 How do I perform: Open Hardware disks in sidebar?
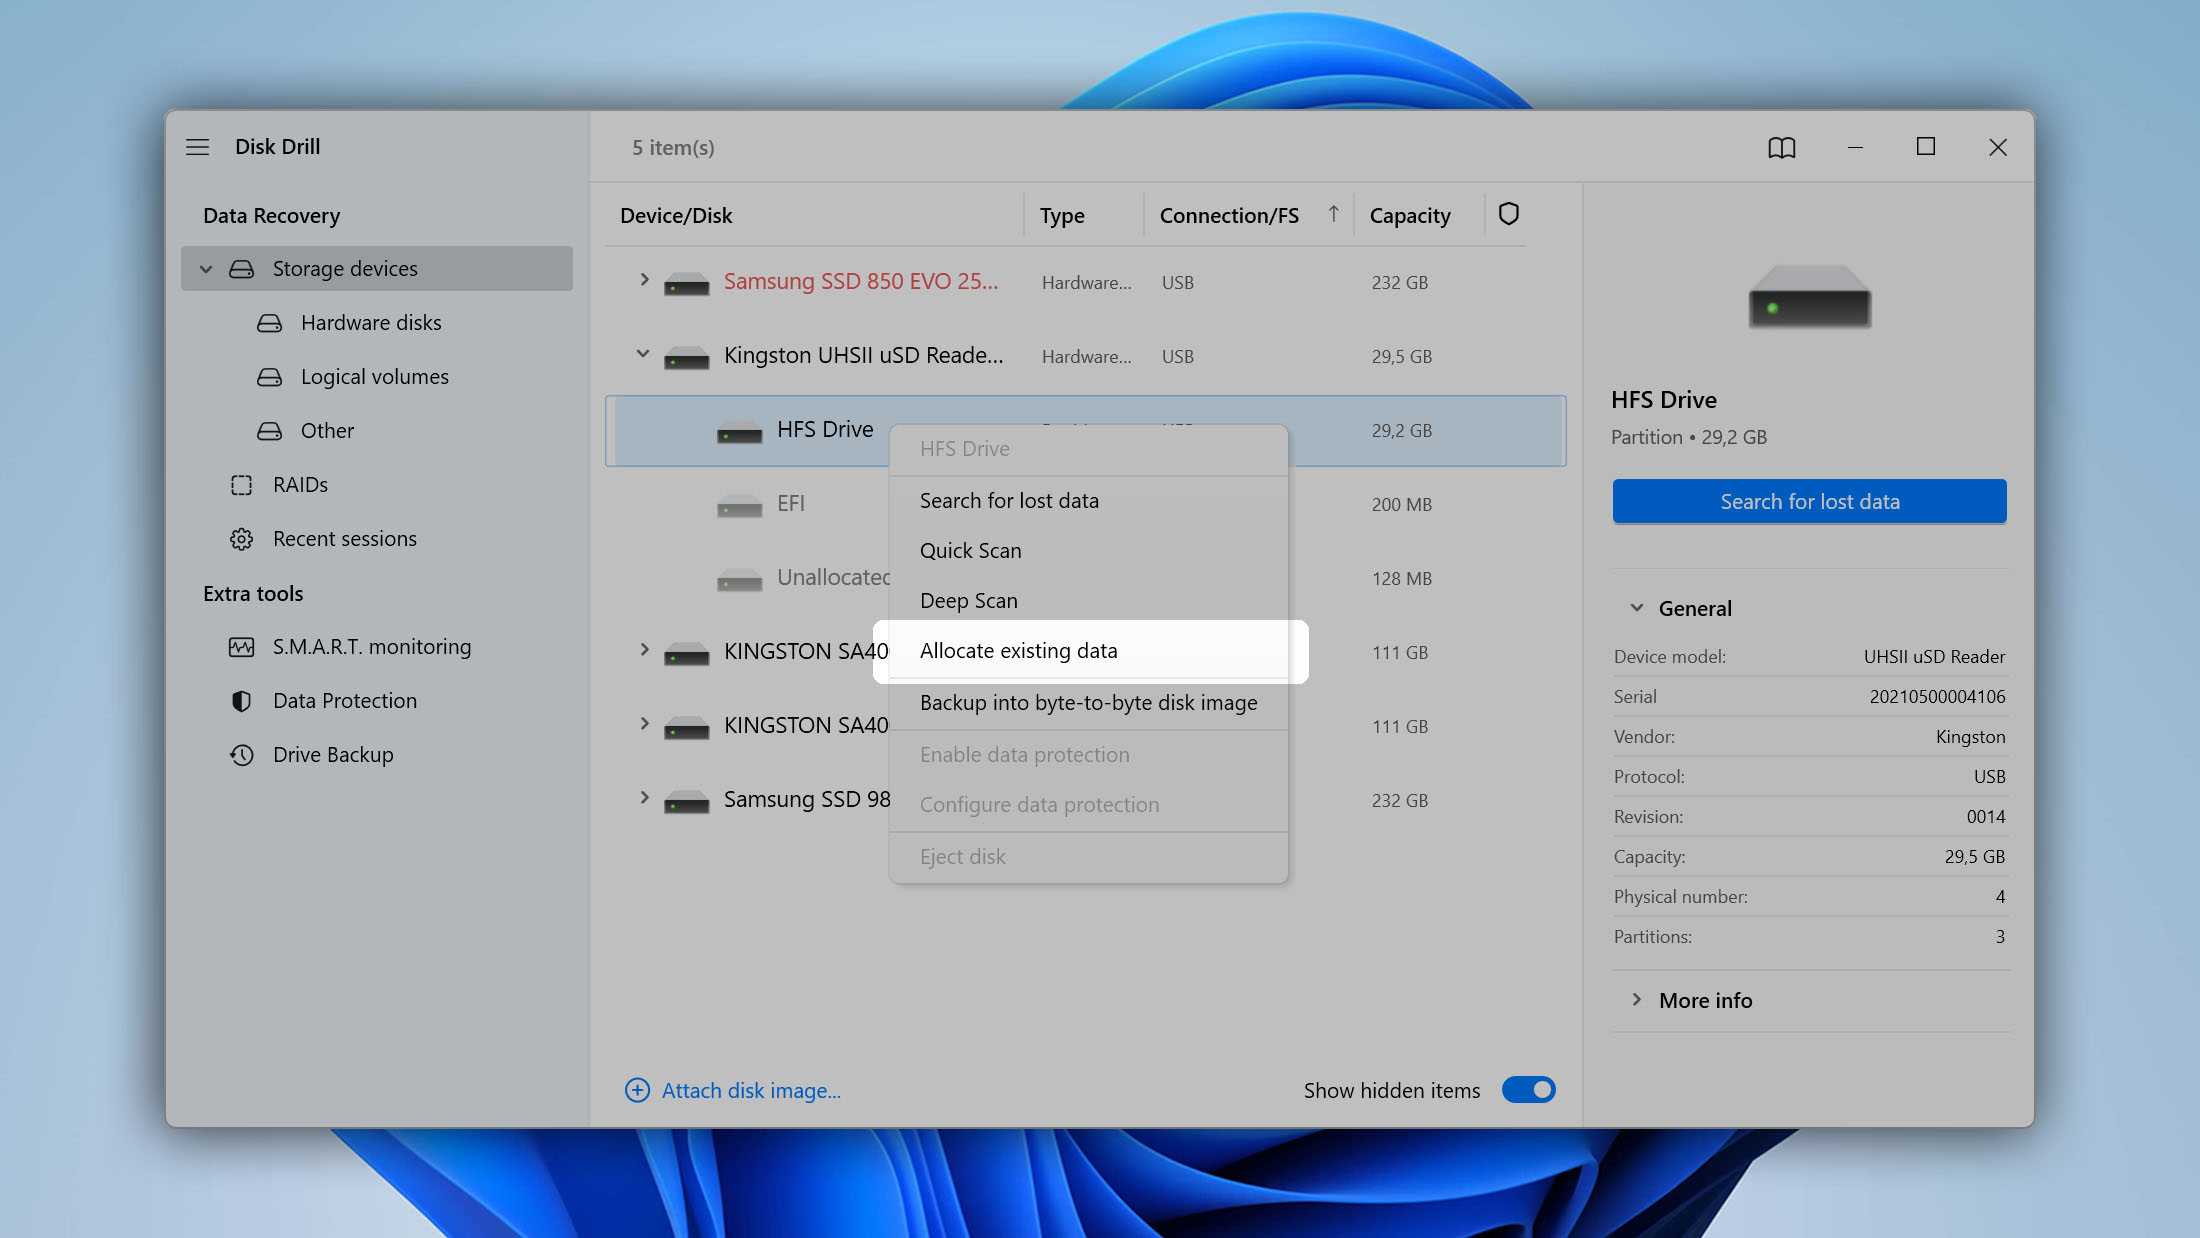click(x=371, y=323)
